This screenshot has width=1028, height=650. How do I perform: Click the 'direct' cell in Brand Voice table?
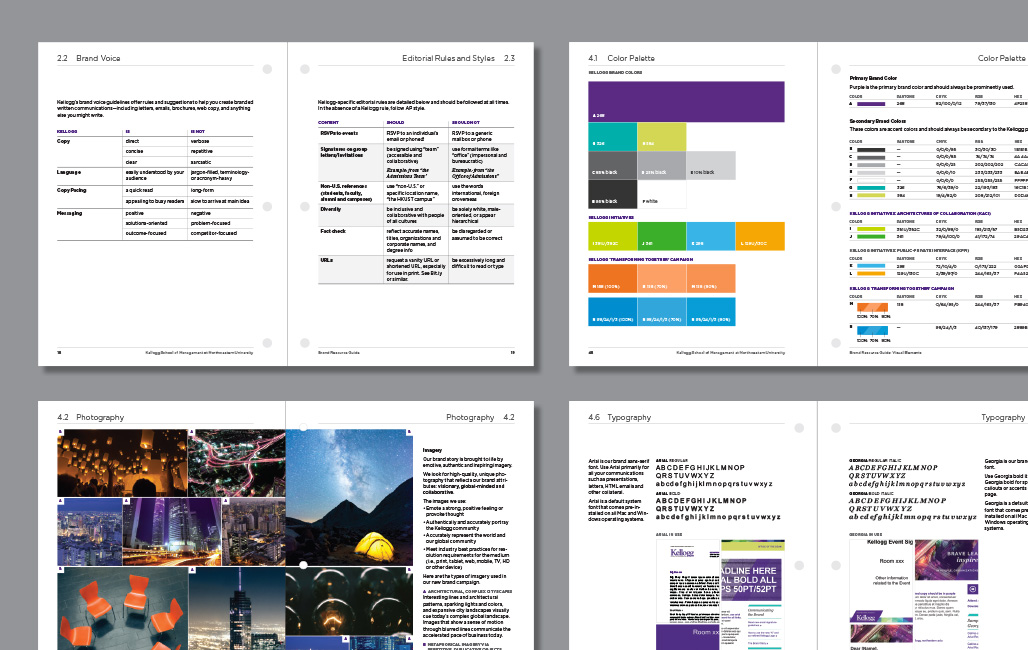[x=132, y=141]
